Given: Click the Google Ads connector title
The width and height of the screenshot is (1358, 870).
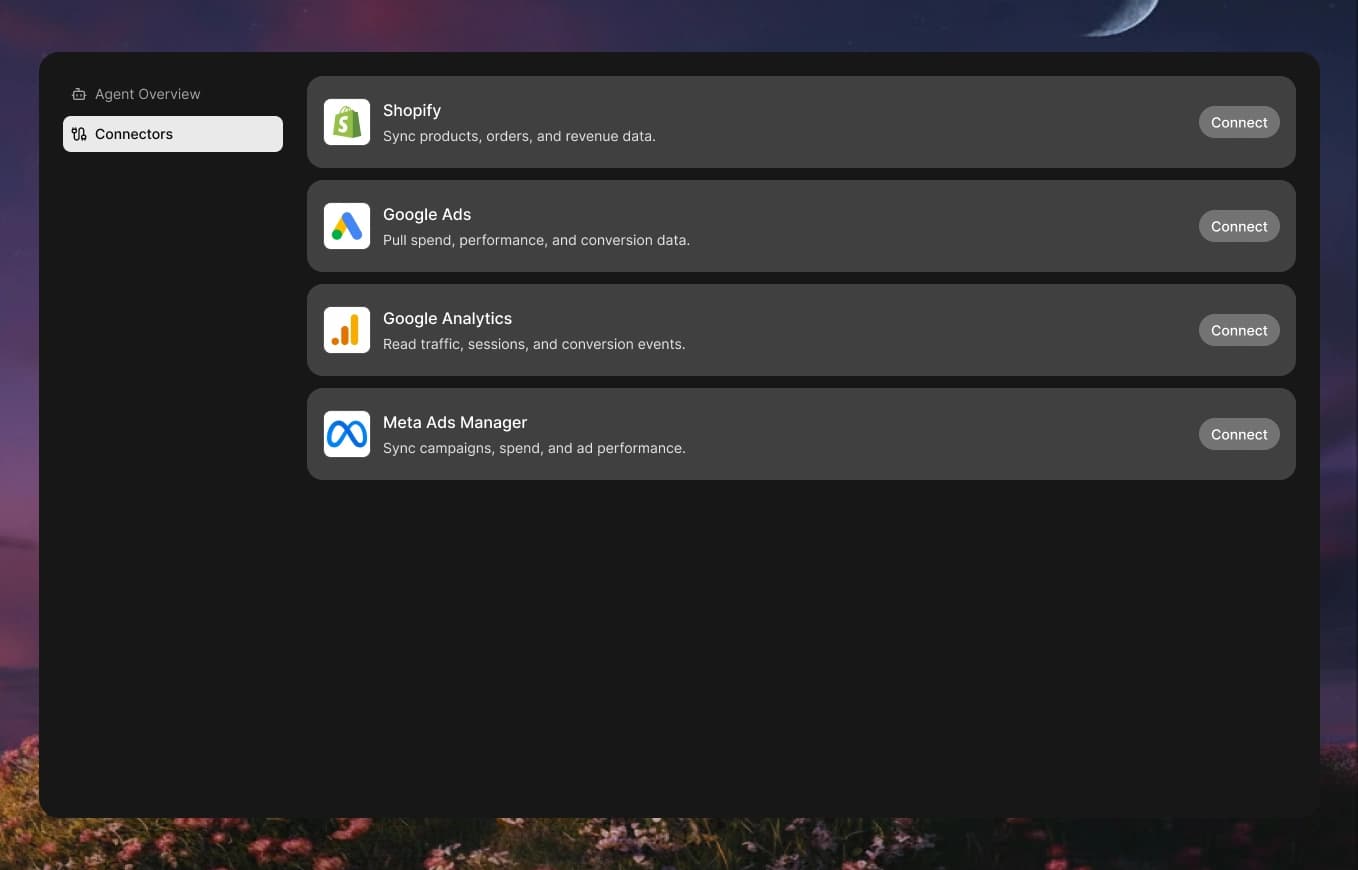Looking at the screenshot, I should (427, 214).
